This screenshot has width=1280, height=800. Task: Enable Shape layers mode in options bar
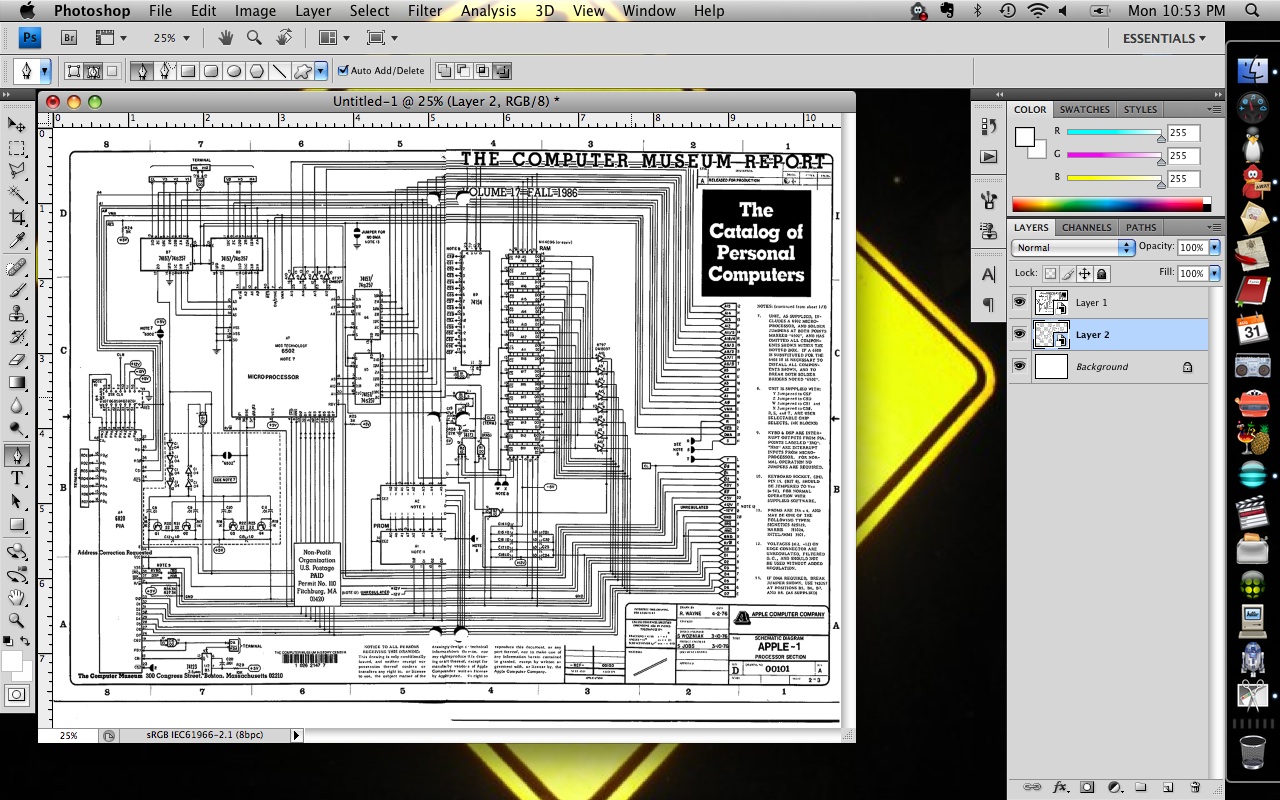click(x=74, y=71)
